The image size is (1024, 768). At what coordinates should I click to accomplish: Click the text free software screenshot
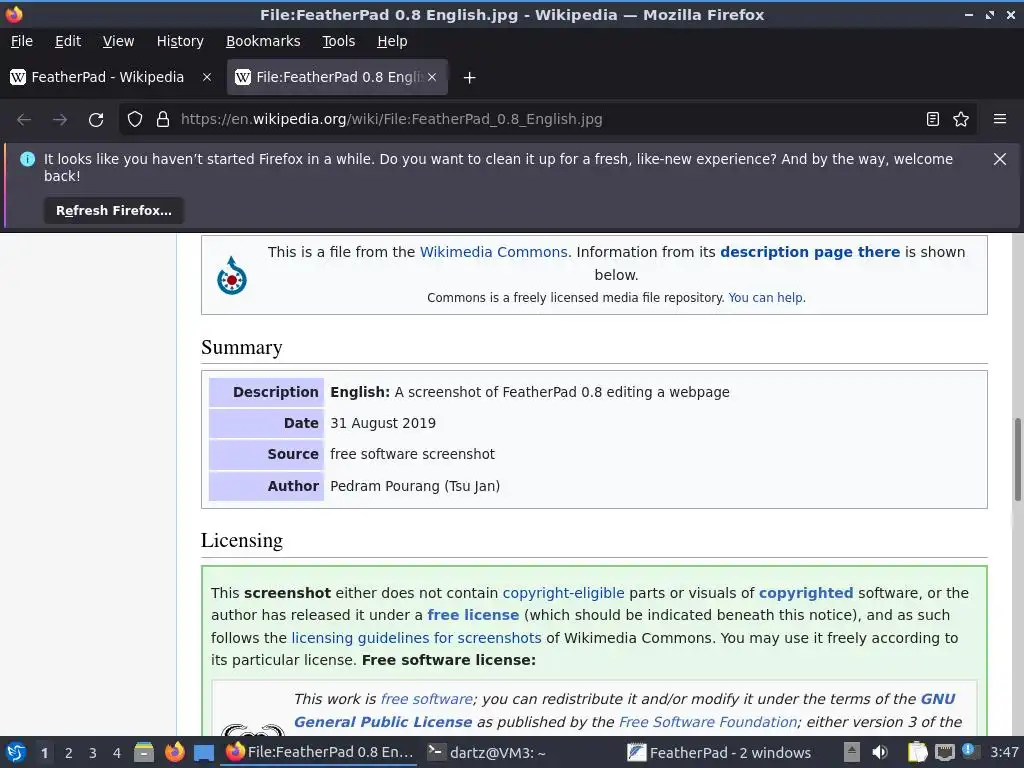[412, 455]
